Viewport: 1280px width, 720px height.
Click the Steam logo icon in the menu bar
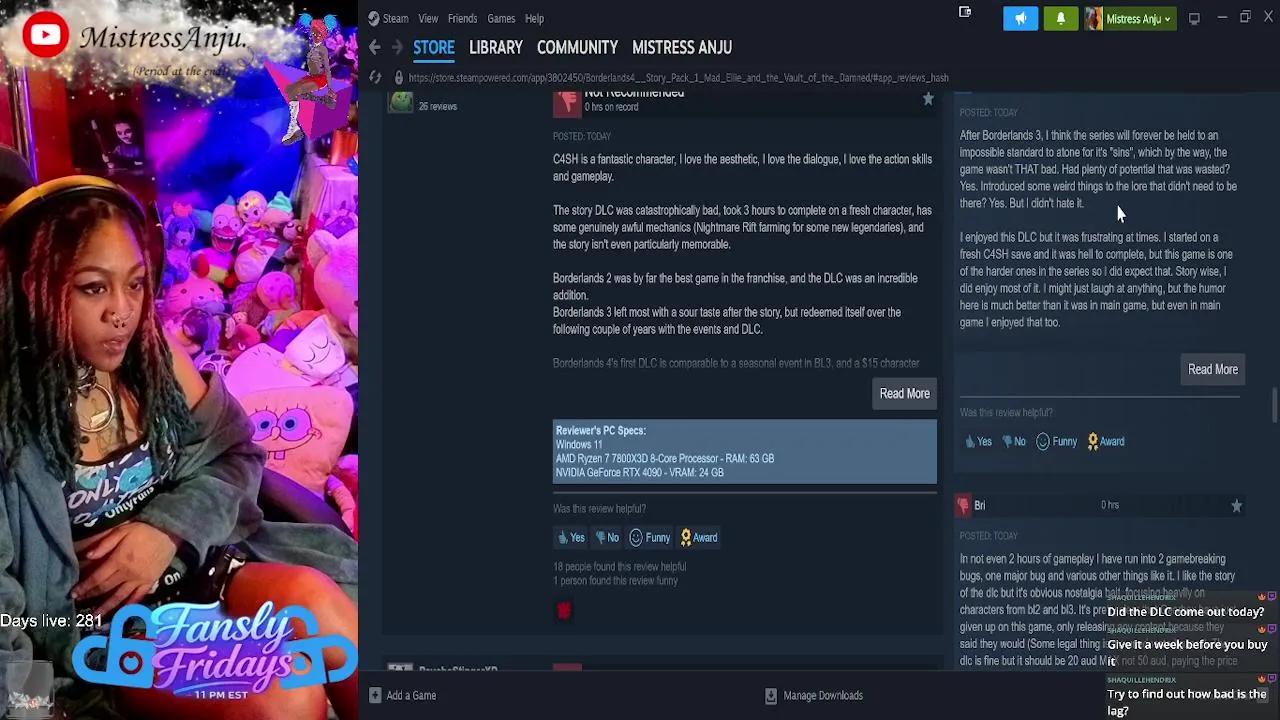[373, 18]
